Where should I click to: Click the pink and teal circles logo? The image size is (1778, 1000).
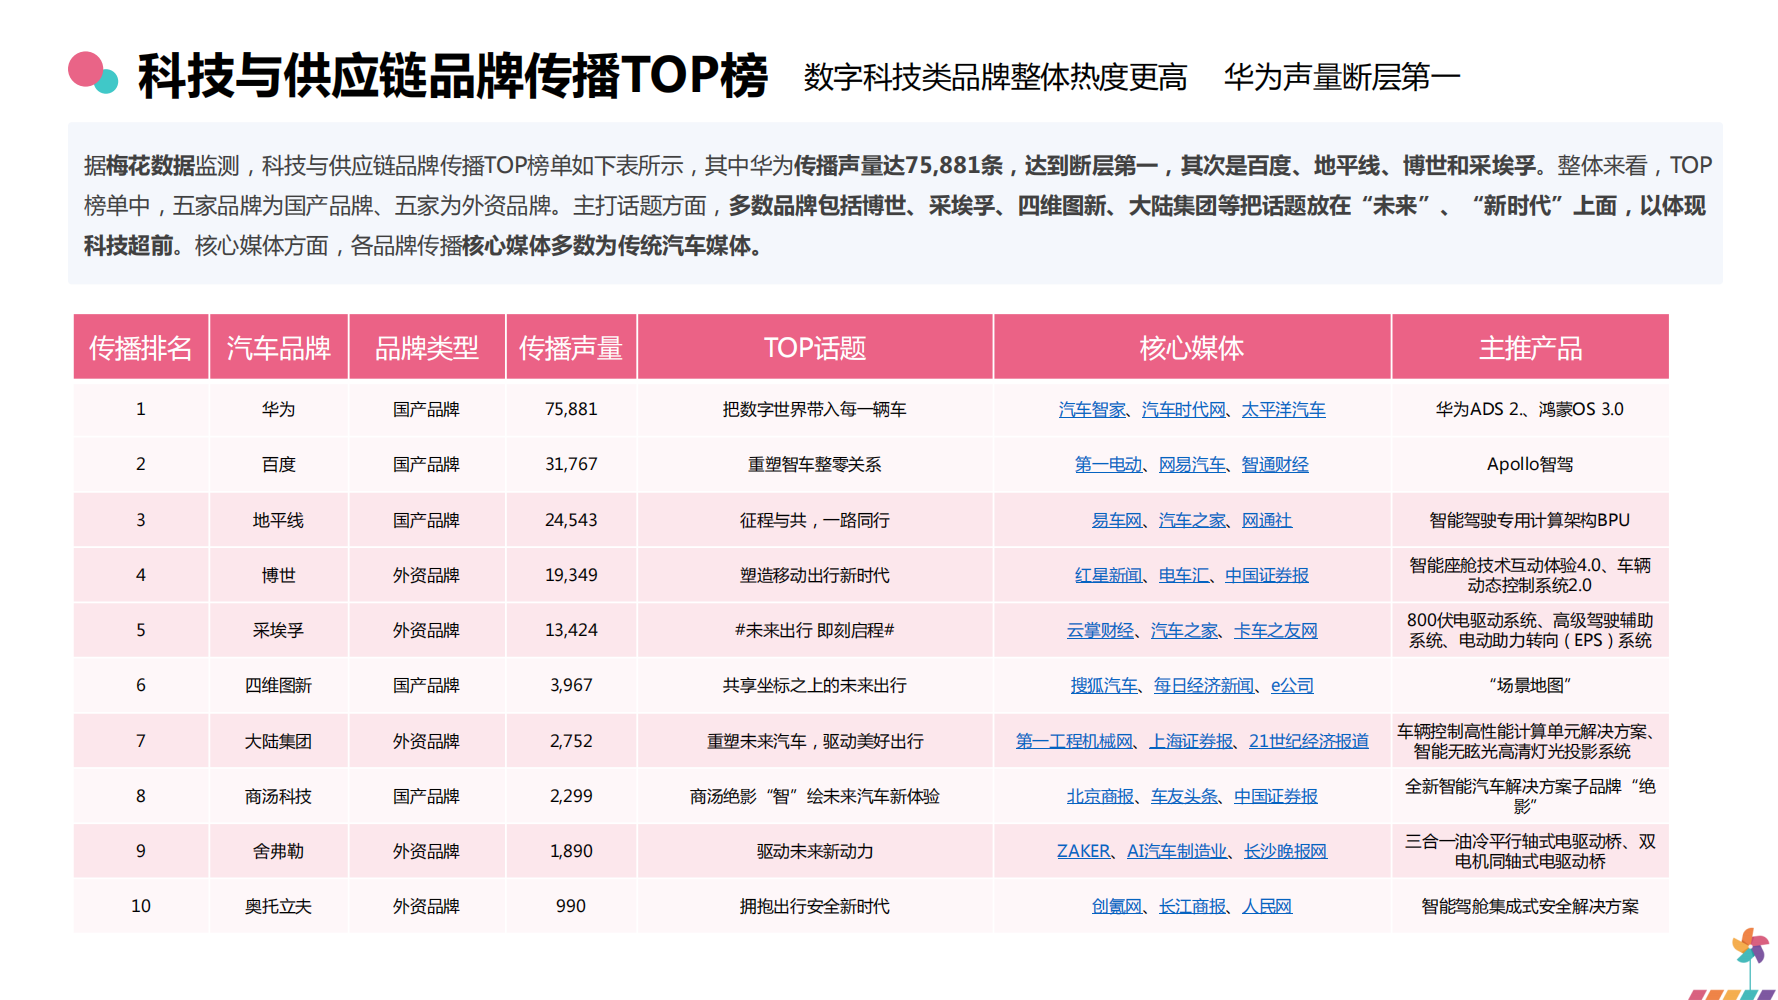point(93,72)
